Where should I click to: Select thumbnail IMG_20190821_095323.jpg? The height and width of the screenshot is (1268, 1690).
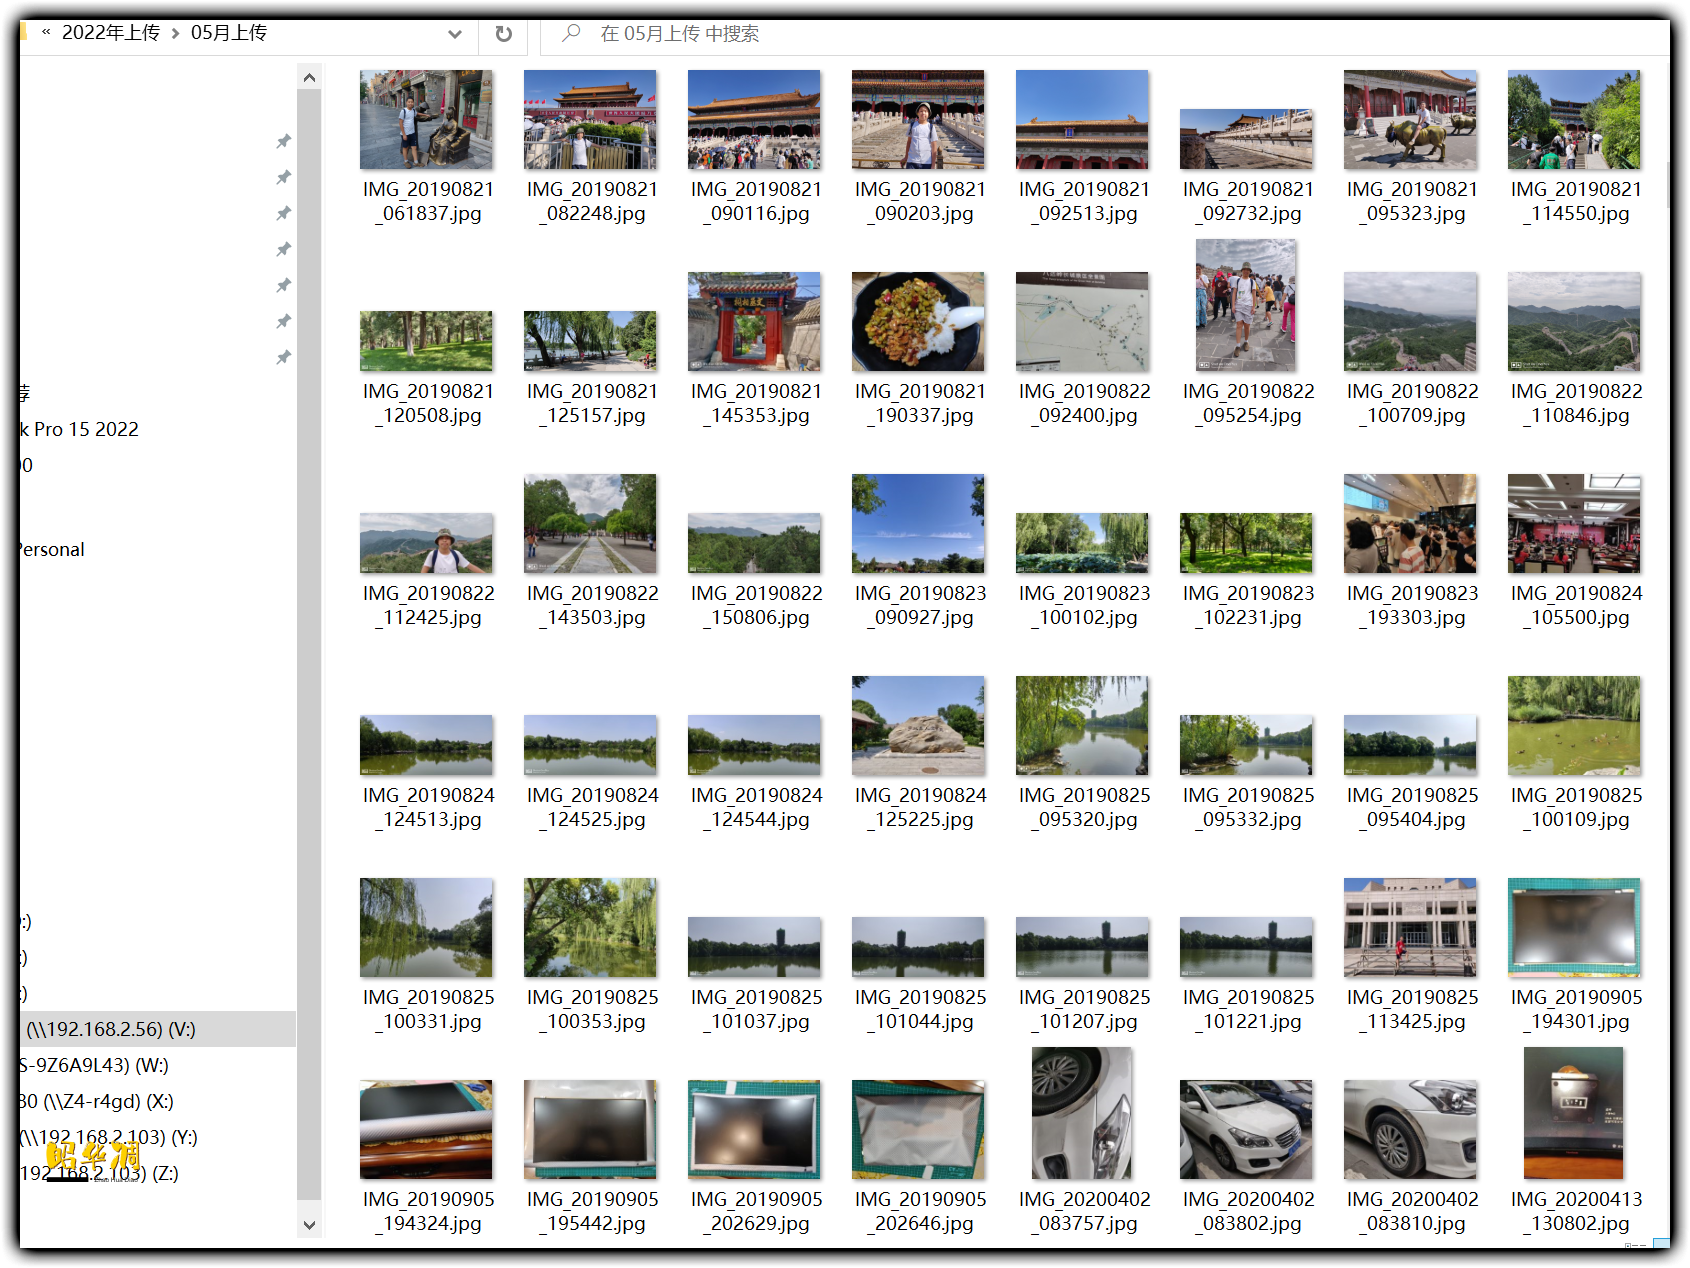coord(1411,119)
